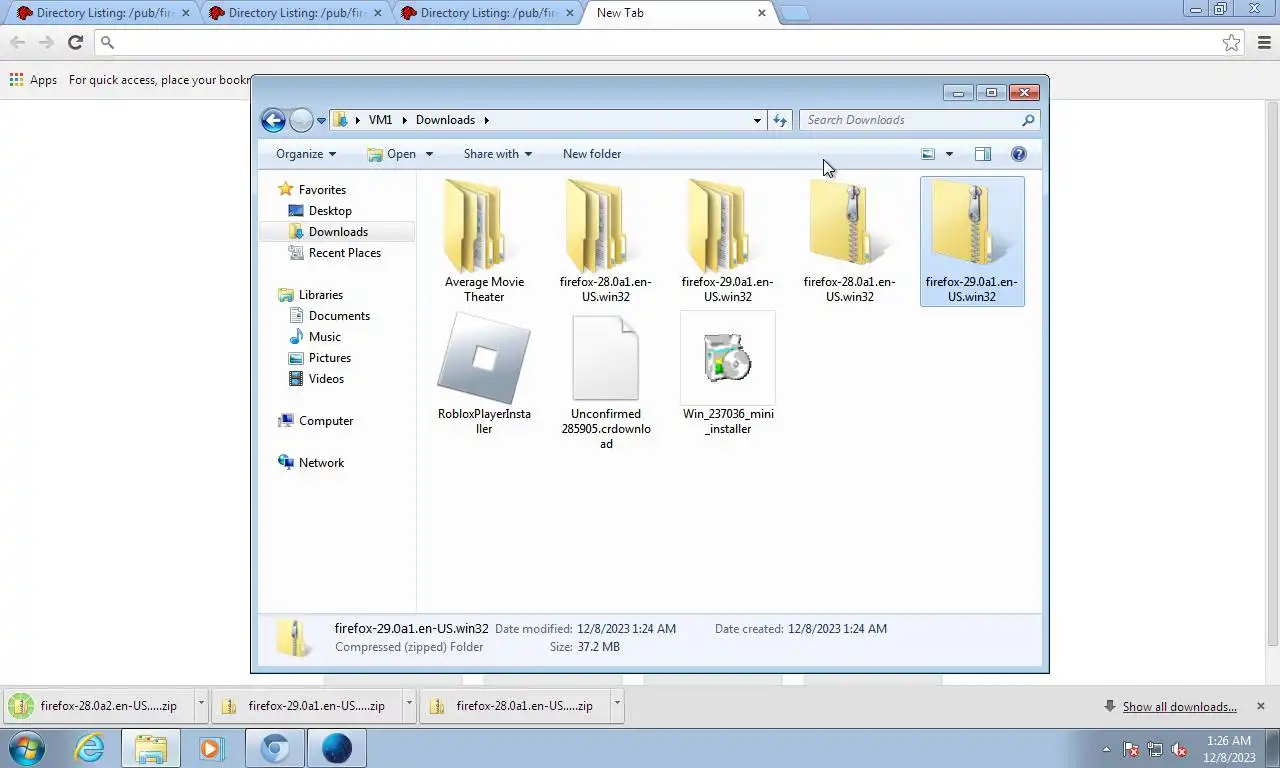Refresh the Downloads folder view
The image size is (1280, 768).
[780, 120]
